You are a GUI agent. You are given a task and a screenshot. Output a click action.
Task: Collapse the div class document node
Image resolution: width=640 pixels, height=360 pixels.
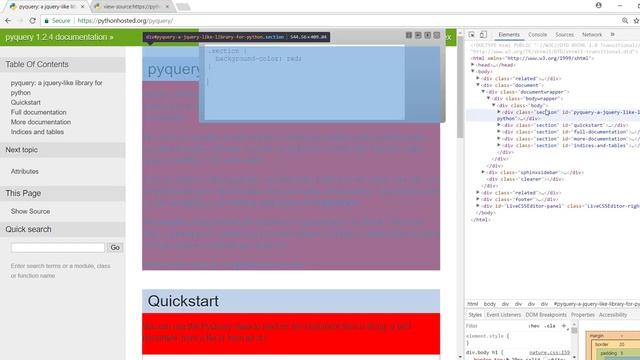(x=478, y=85)
